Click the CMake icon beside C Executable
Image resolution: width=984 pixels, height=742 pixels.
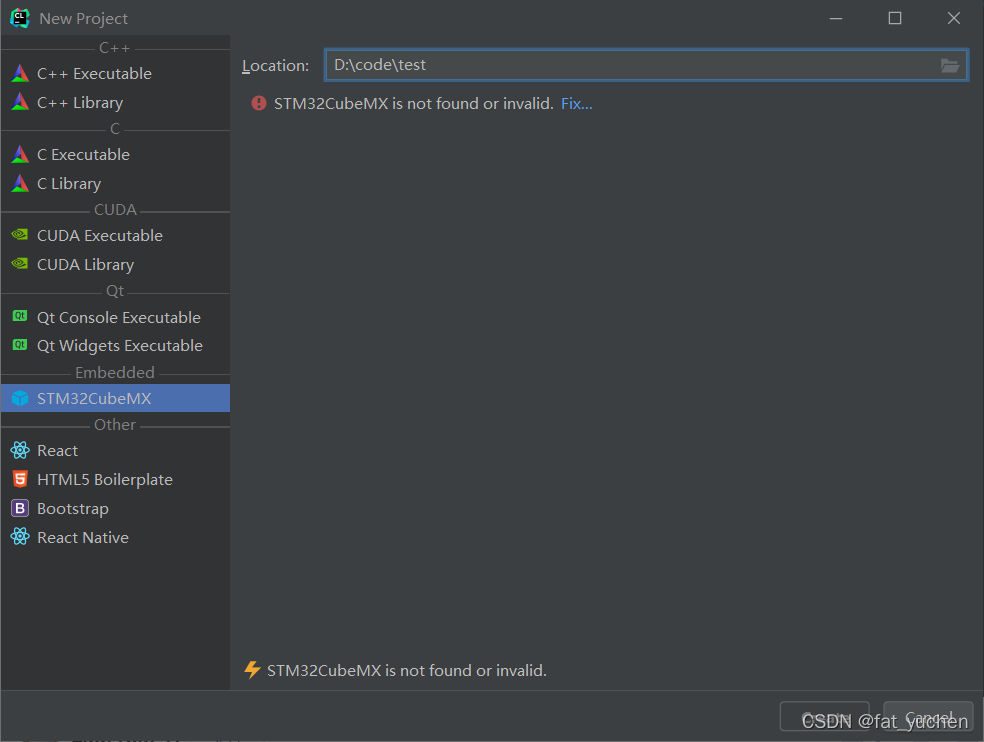click(20, 154)
